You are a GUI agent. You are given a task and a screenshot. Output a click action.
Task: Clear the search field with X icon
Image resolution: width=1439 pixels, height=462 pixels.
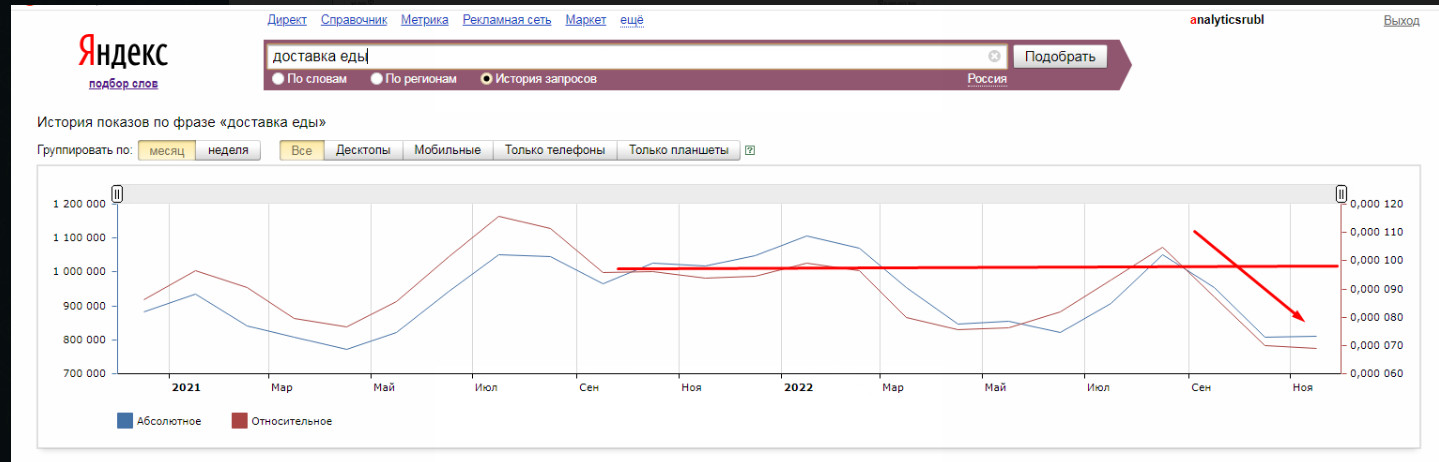(x=994, y=57)
